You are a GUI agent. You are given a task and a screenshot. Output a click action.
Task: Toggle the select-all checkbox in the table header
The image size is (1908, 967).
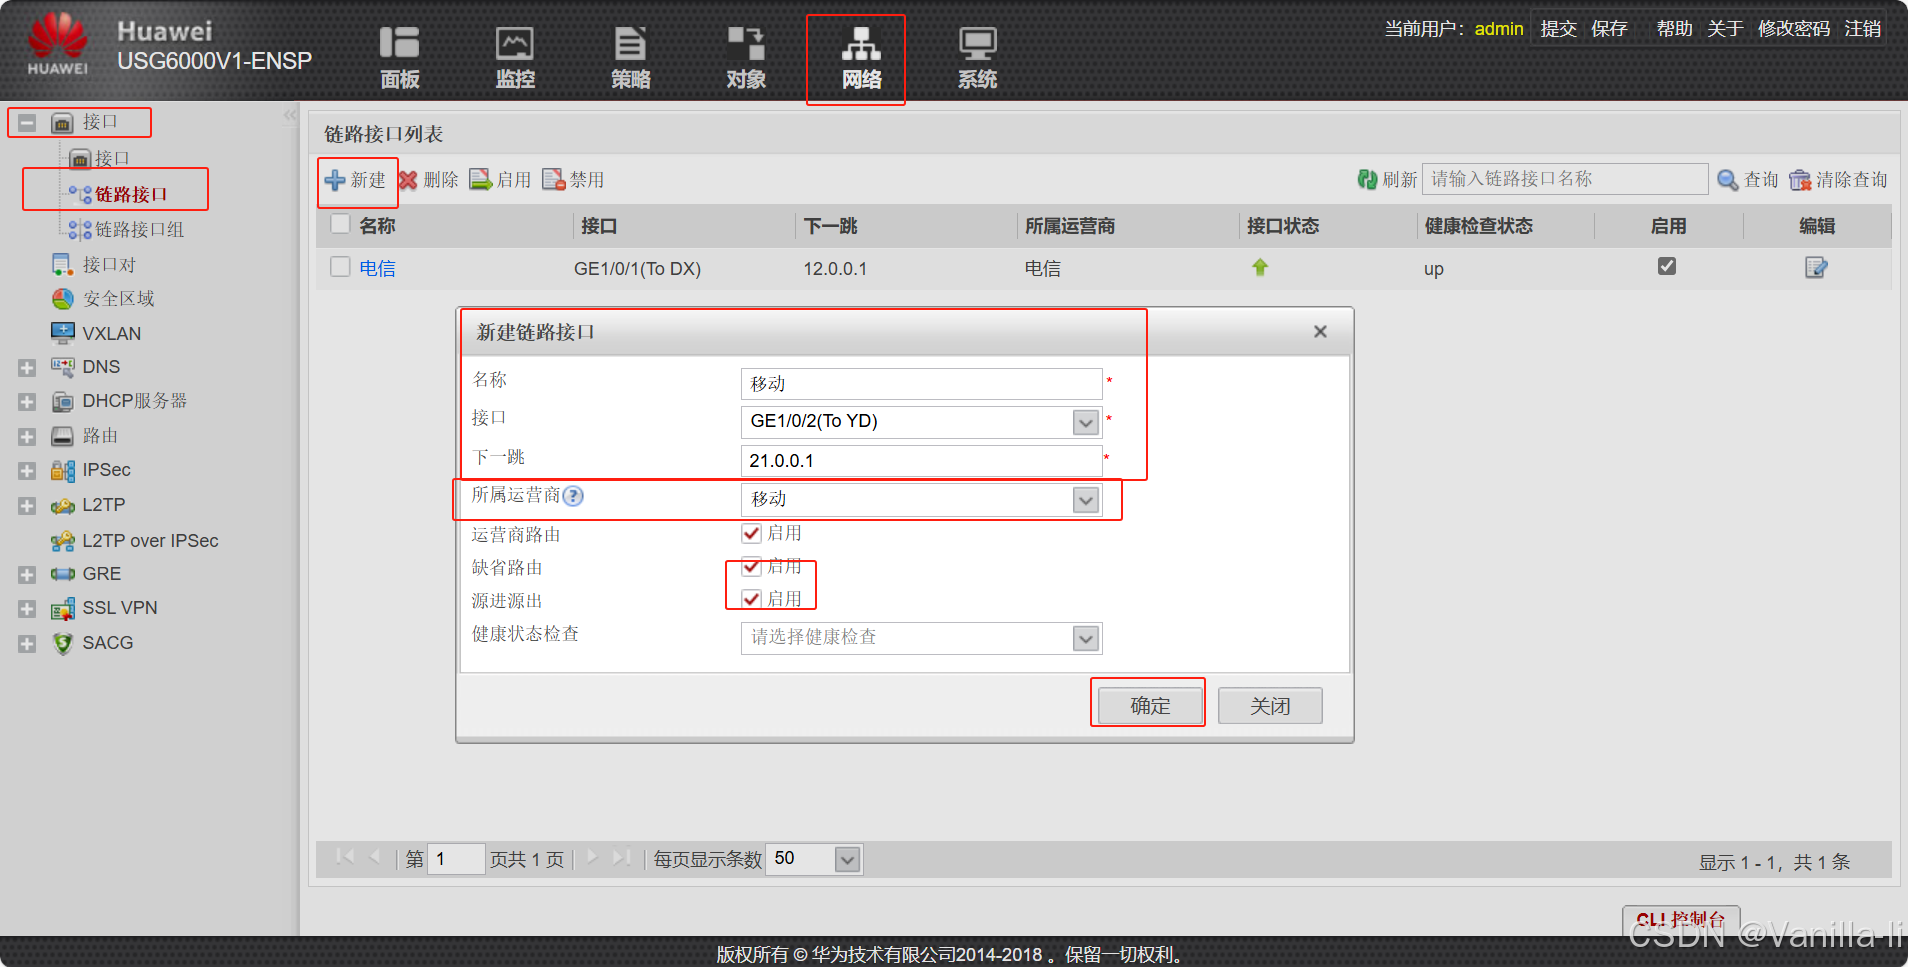click(340, 224)
